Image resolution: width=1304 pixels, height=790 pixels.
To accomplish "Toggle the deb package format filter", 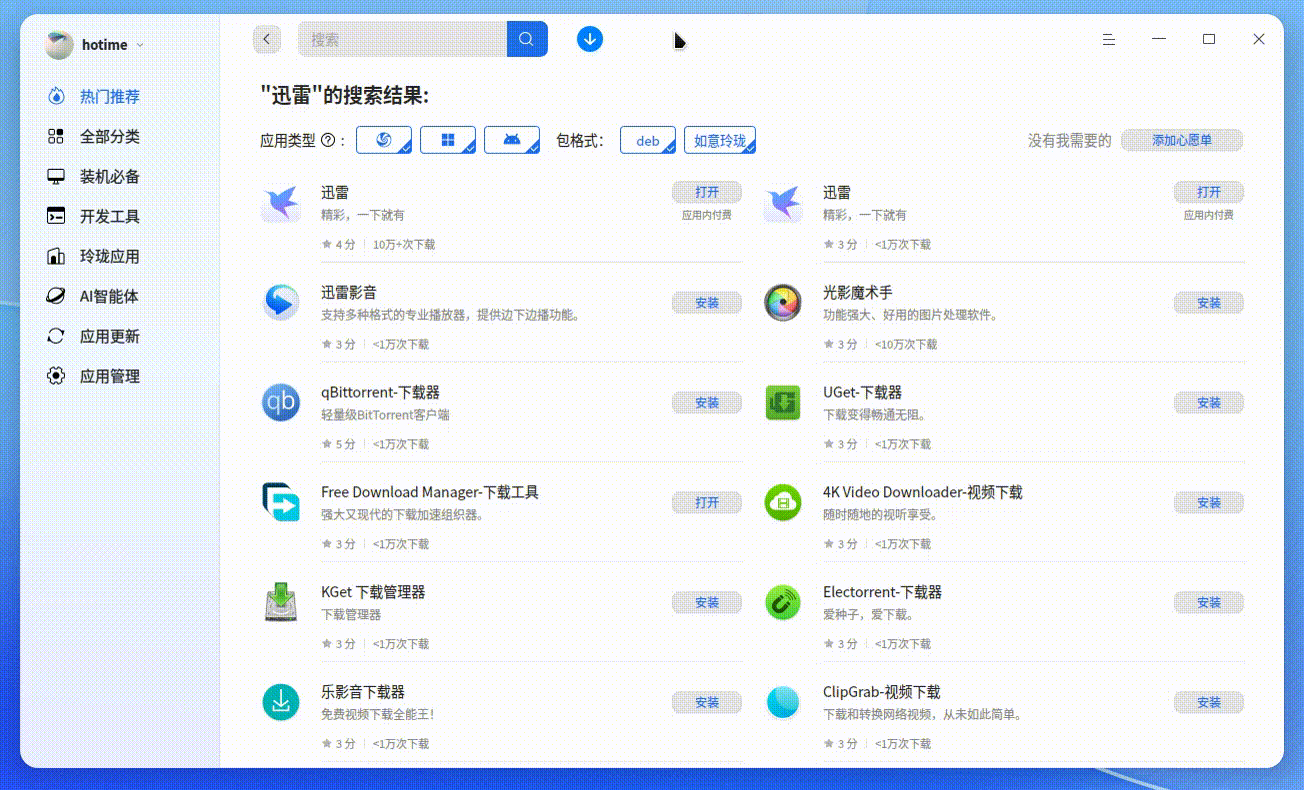I will [648, 140].
